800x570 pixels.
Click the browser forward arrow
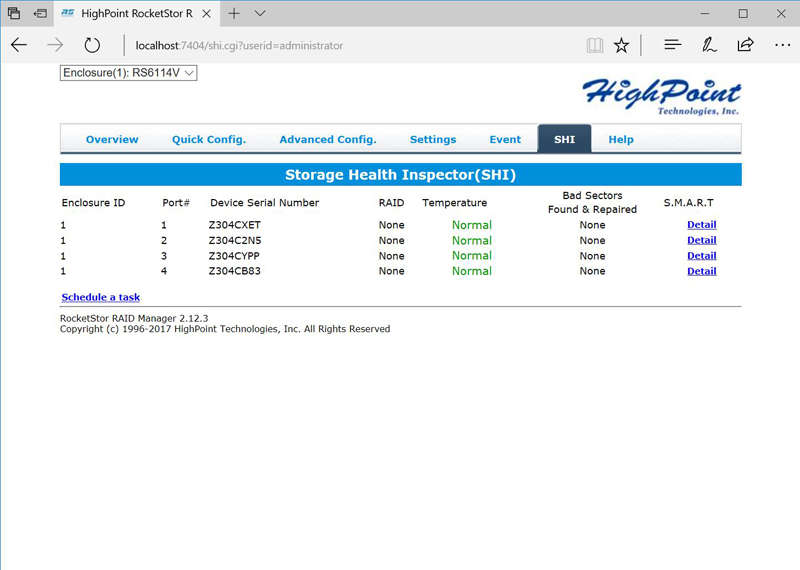point(55,45)
